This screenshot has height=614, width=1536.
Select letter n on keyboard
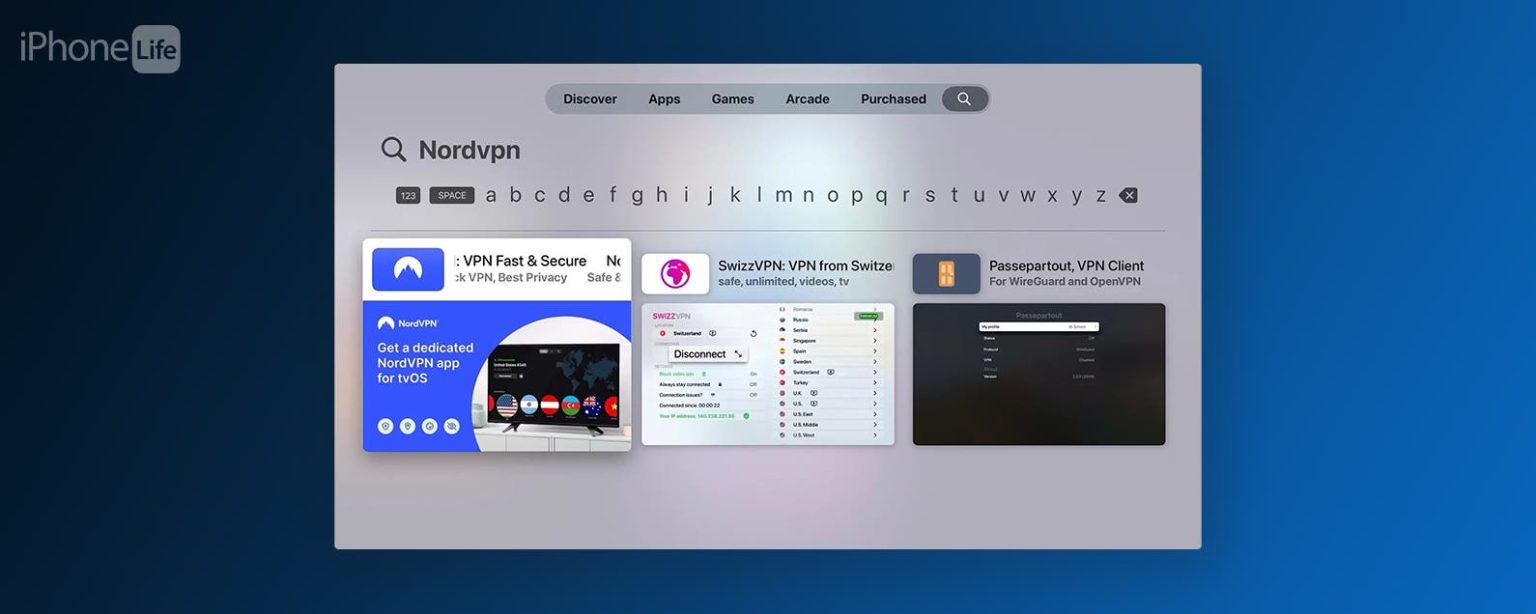click(x=808, y=196)
